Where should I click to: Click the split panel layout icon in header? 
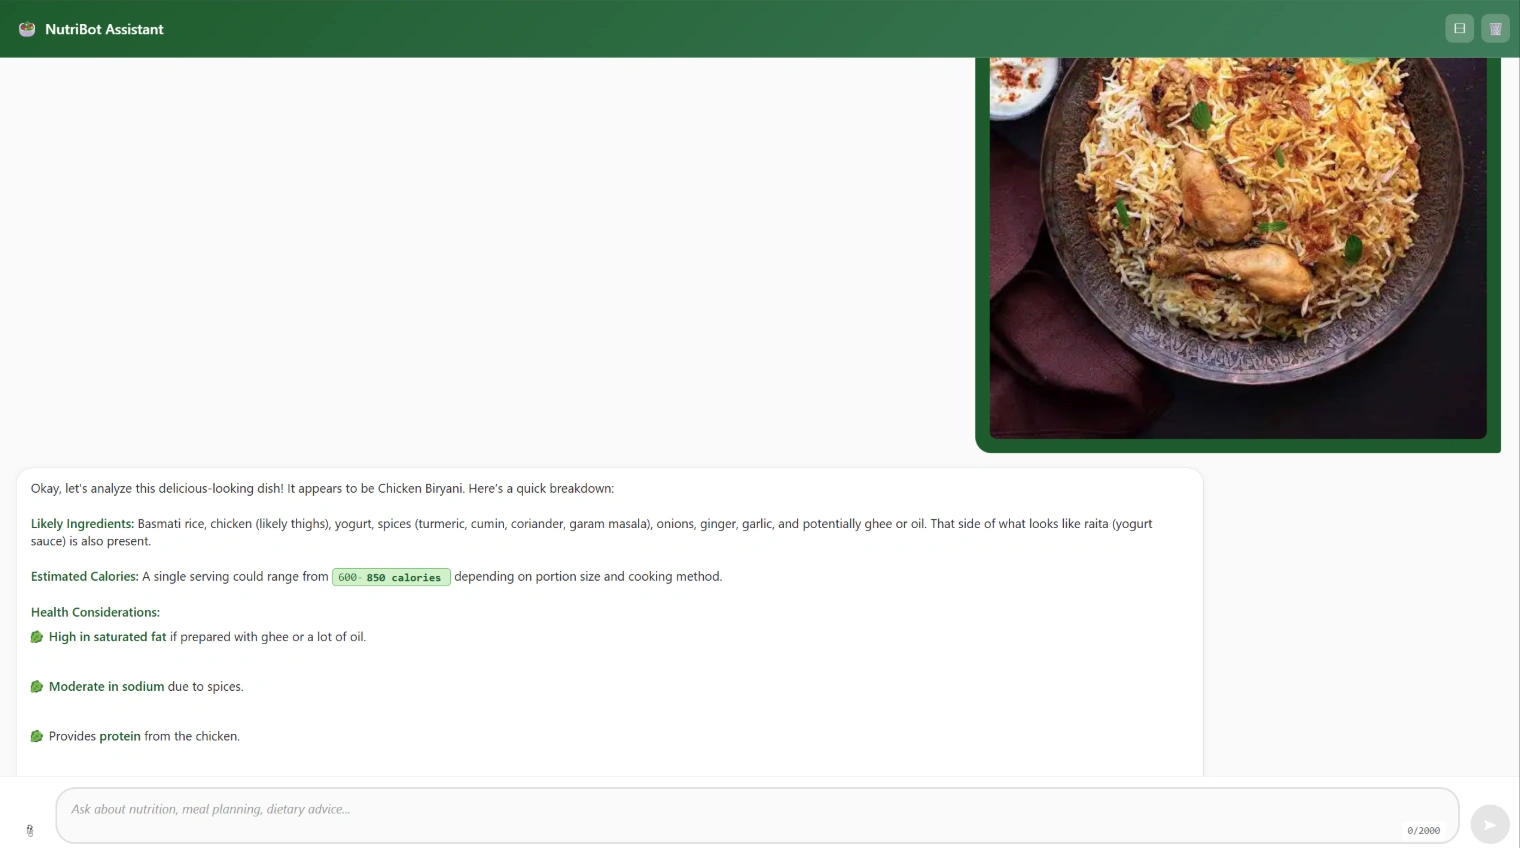[1460, 29]
